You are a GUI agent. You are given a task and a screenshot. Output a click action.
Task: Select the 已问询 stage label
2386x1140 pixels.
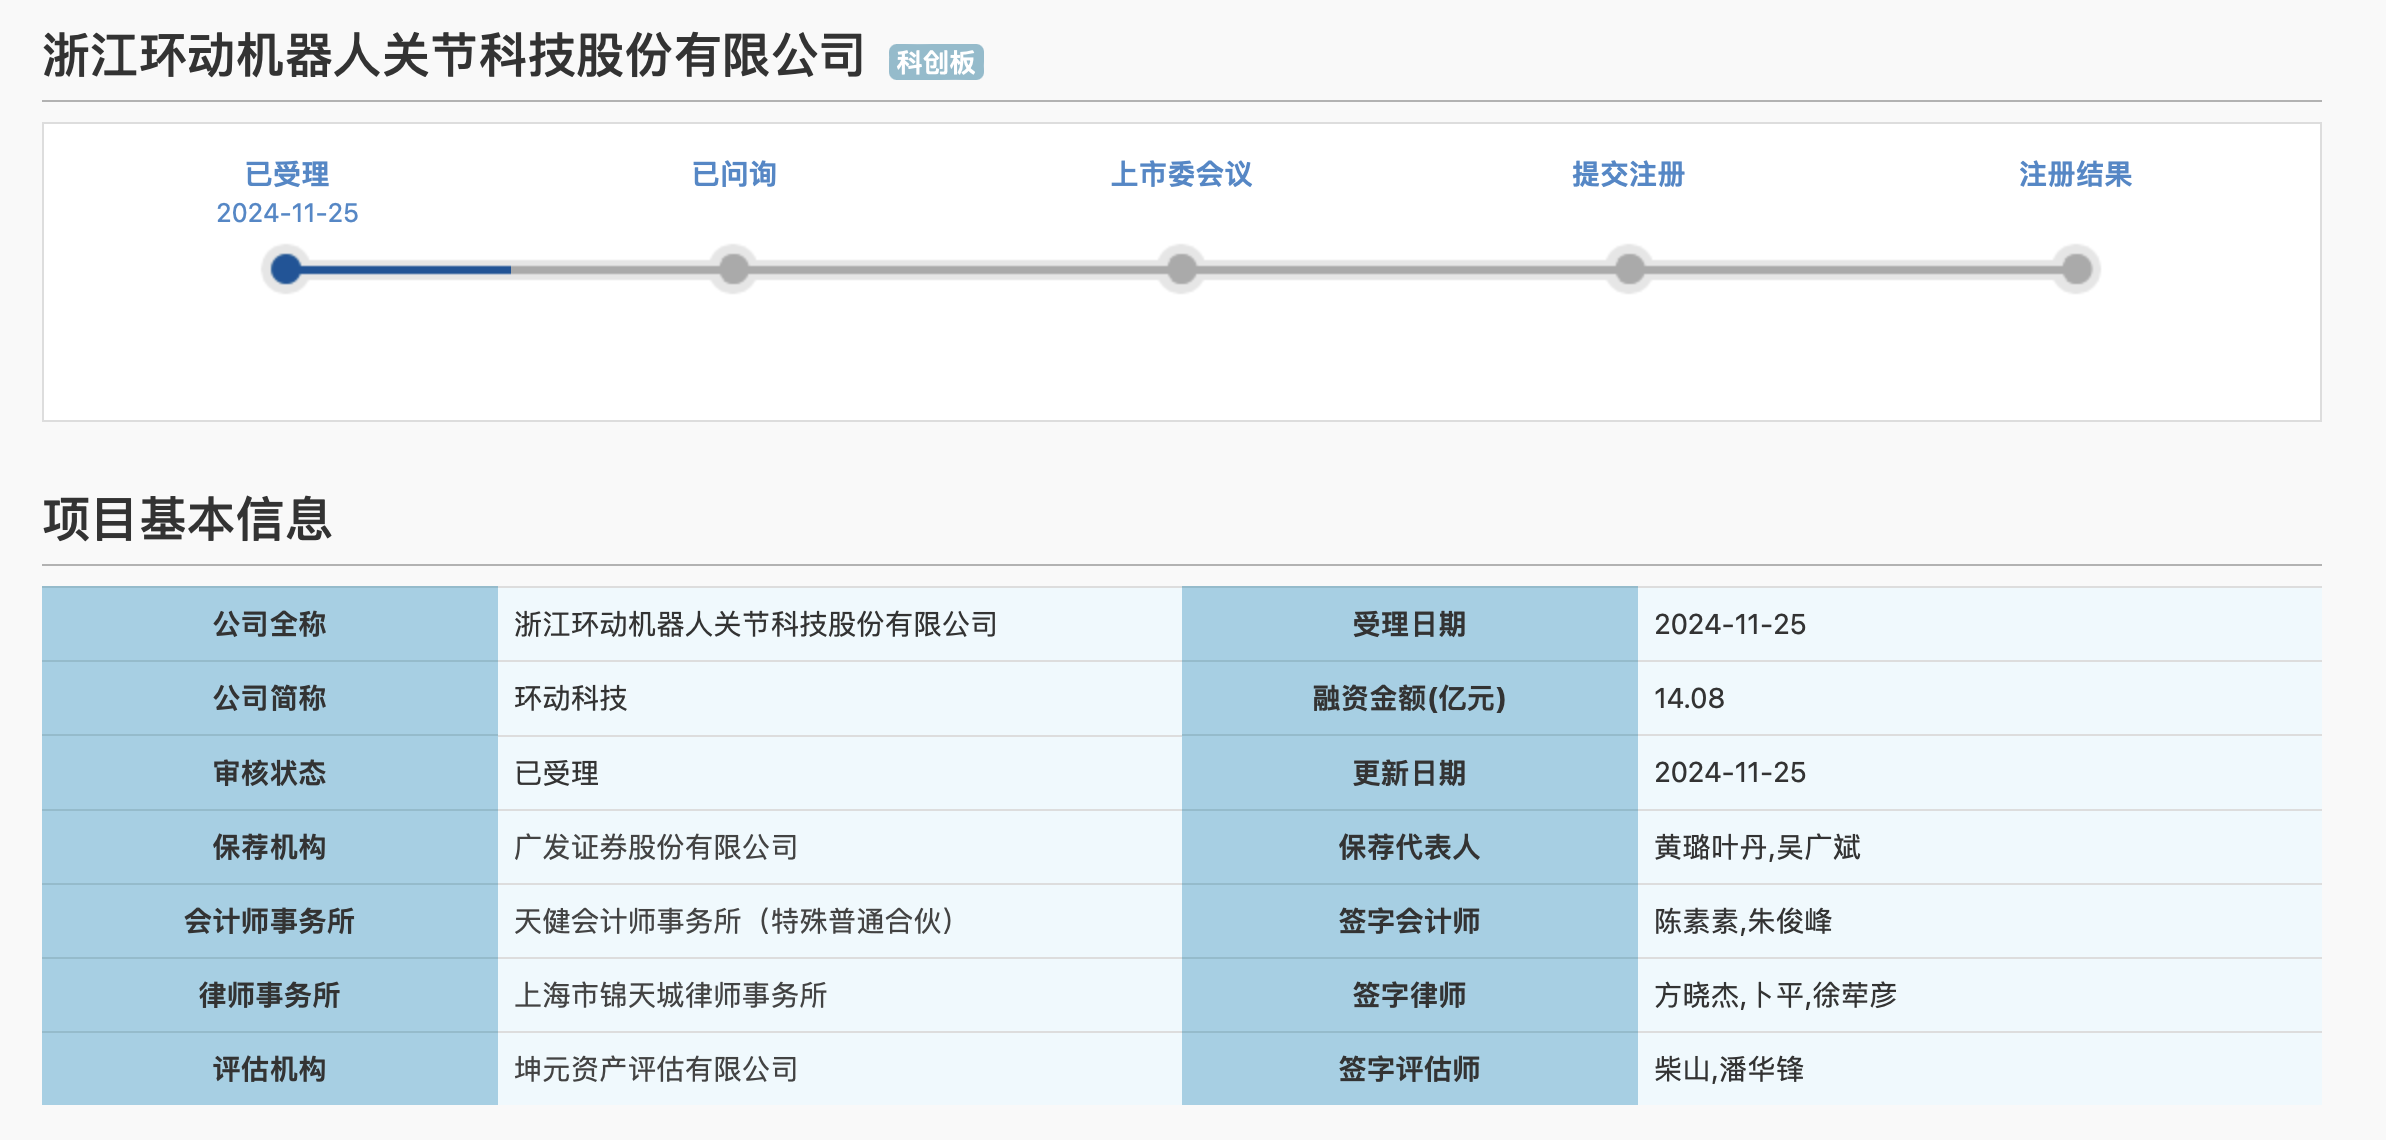734,174
